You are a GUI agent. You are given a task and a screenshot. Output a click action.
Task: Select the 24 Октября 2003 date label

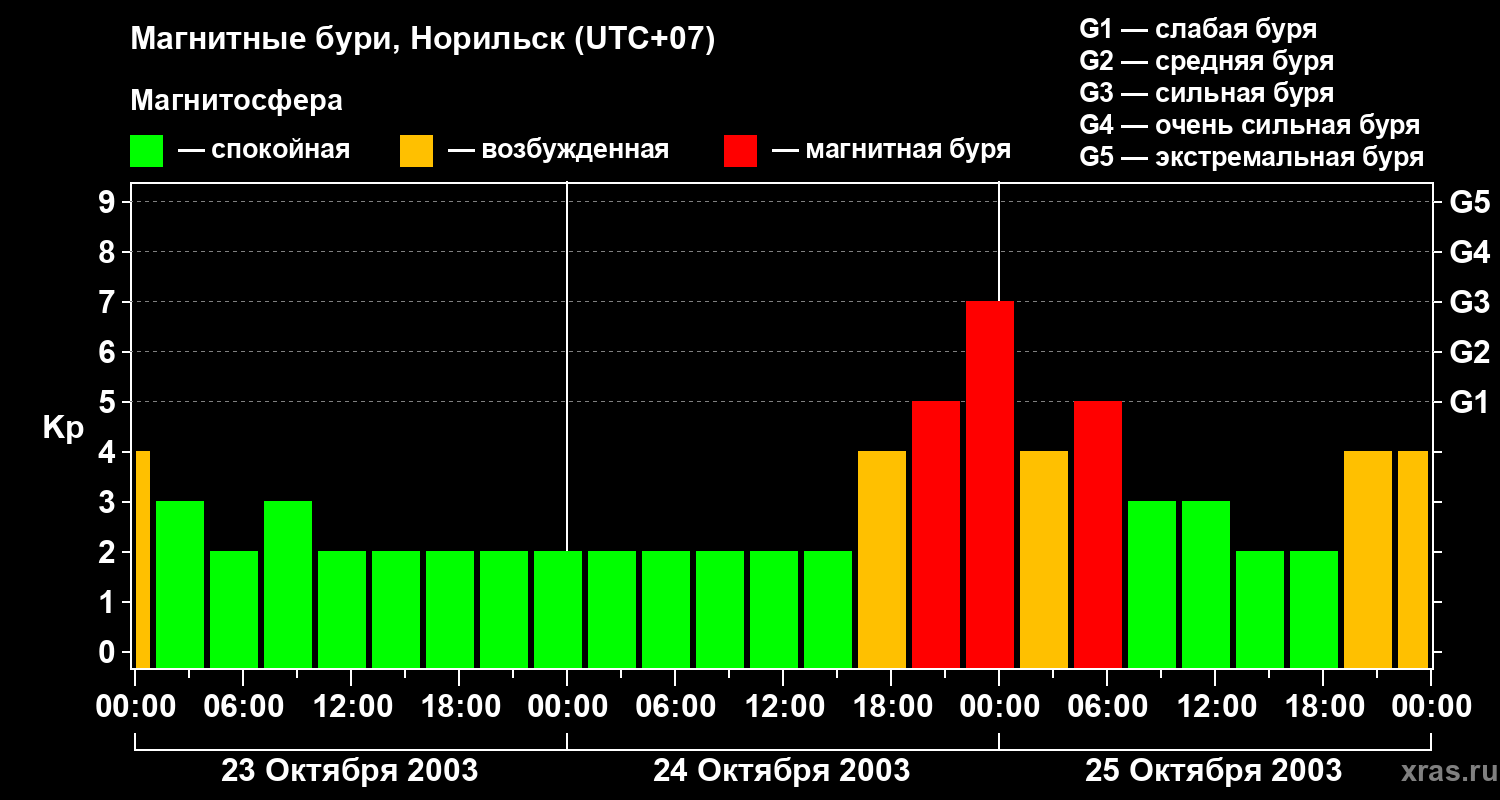point(781,771)
